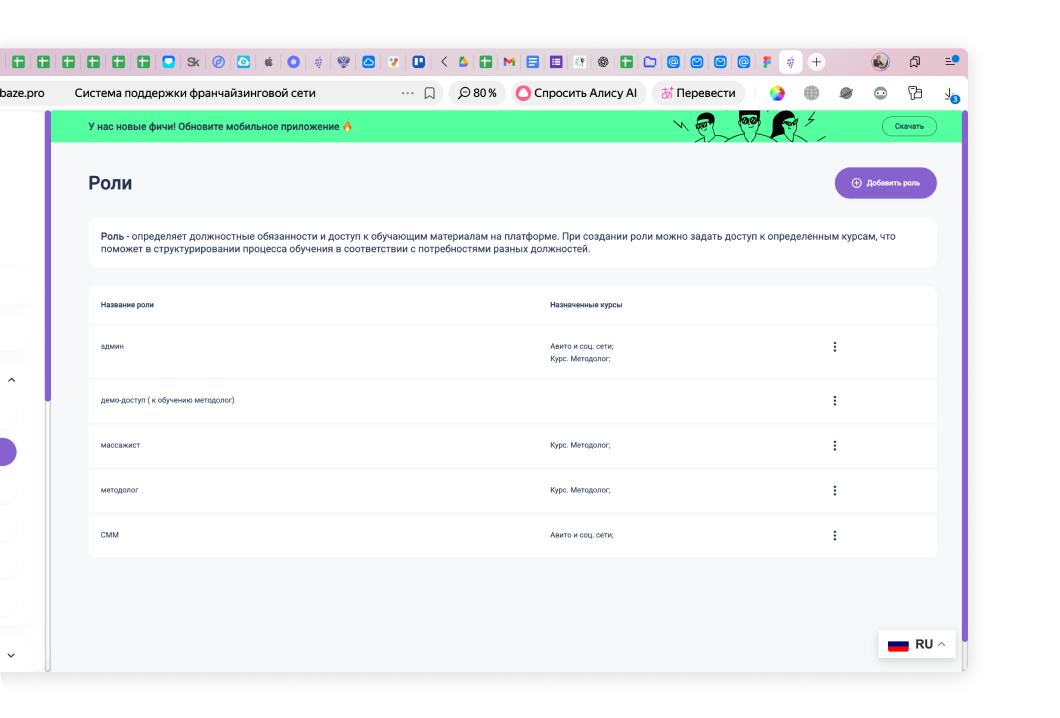Switch to the Figma tab
Image resolution: width=1060 pixels, height=718 pixels.
(767, 62)
